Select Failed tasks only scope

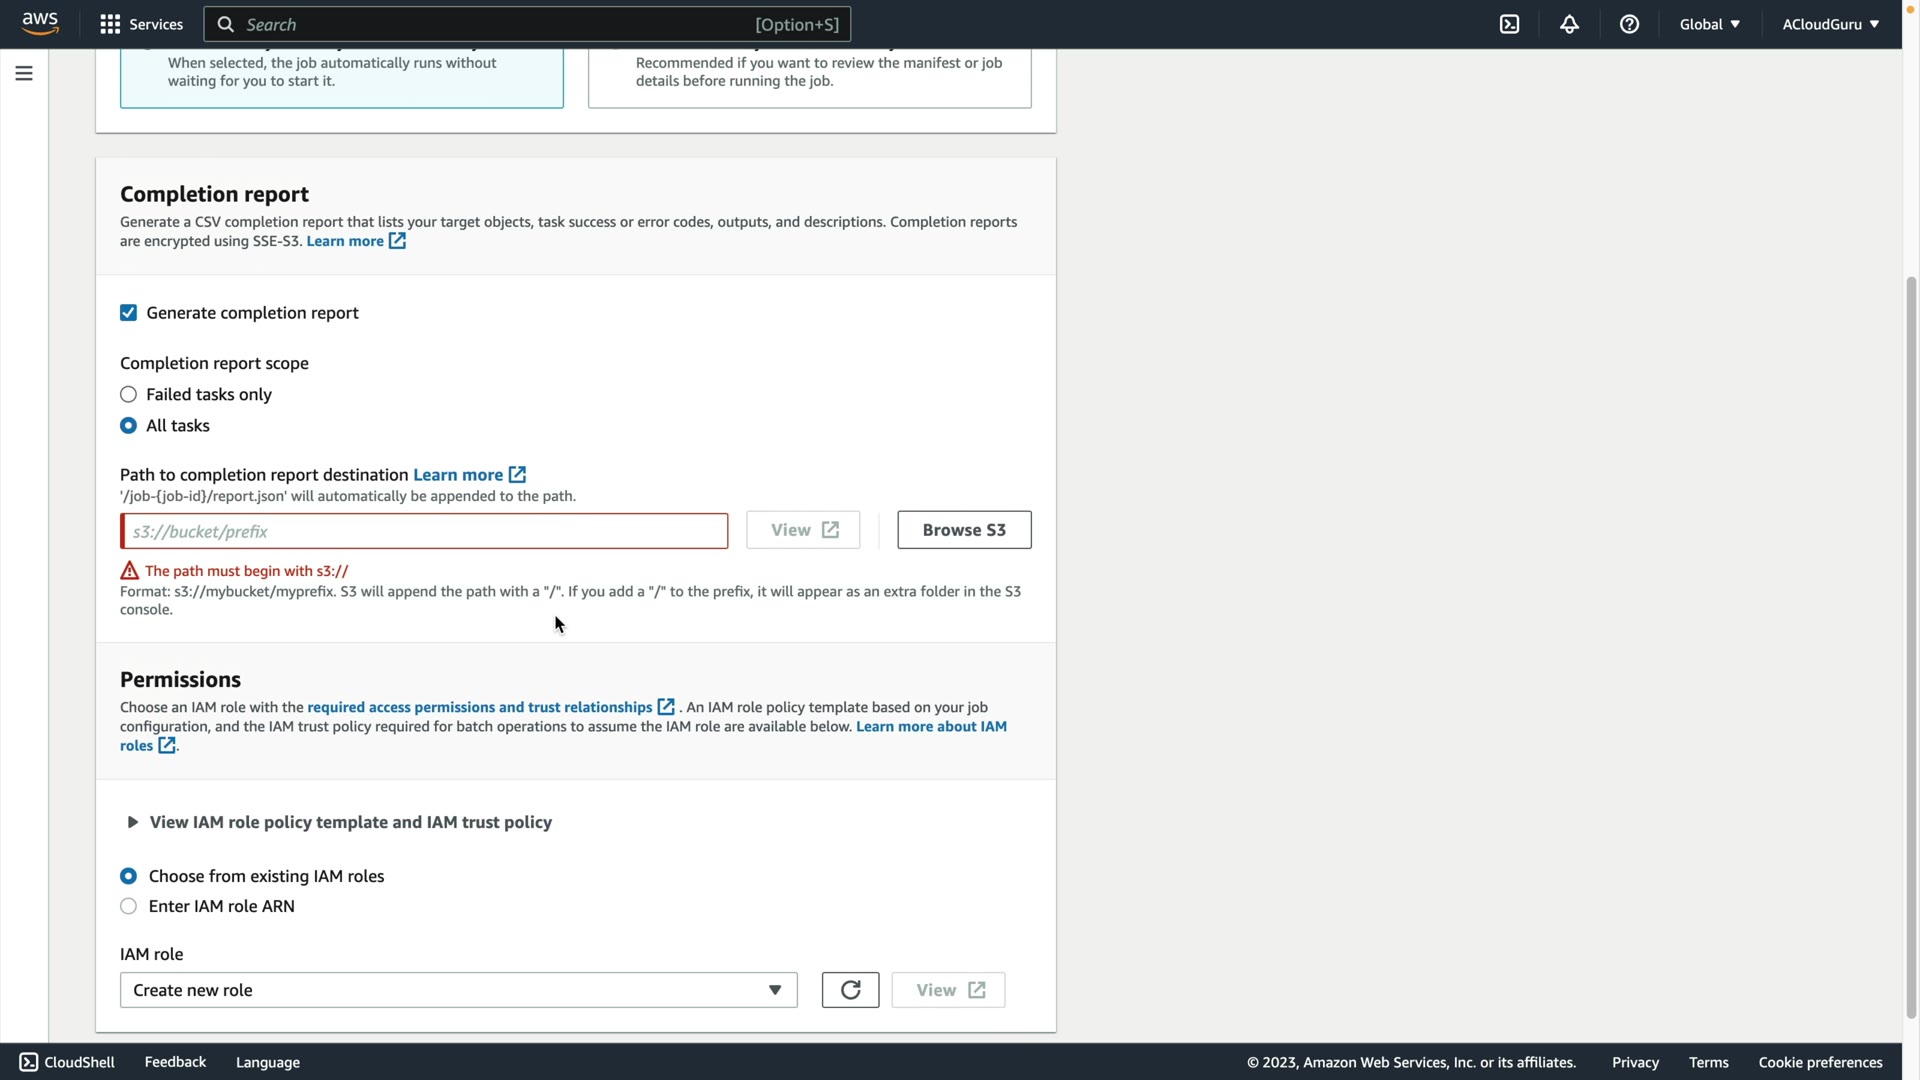coord(128,395)
